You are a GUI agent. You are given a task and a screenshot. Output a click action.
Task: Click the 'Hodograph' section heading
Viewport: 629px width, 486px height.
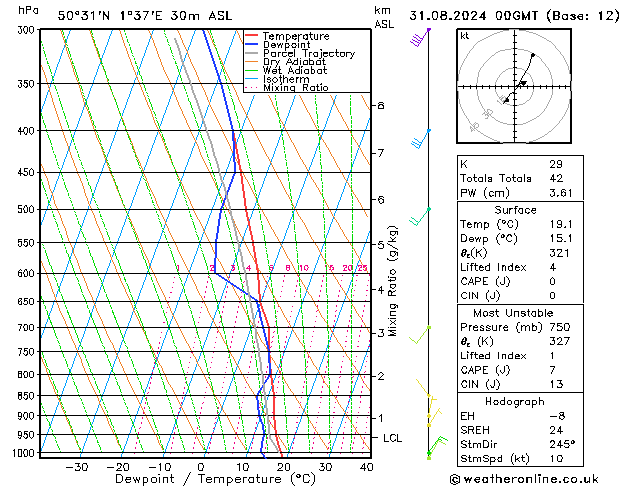[515, 402]
